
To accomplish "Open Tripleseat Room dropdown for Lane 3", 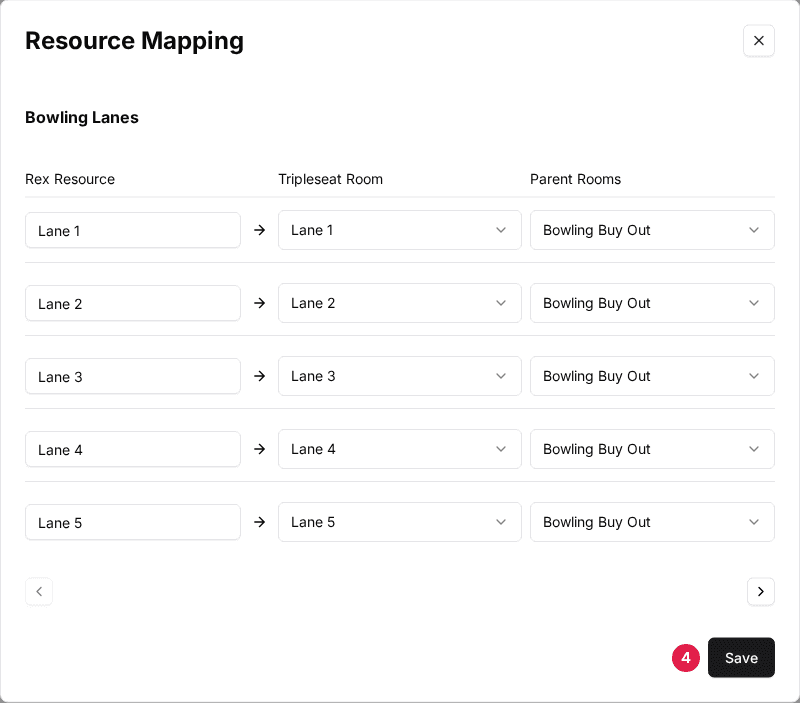I will pyautogui.click(x=399, y=376).
